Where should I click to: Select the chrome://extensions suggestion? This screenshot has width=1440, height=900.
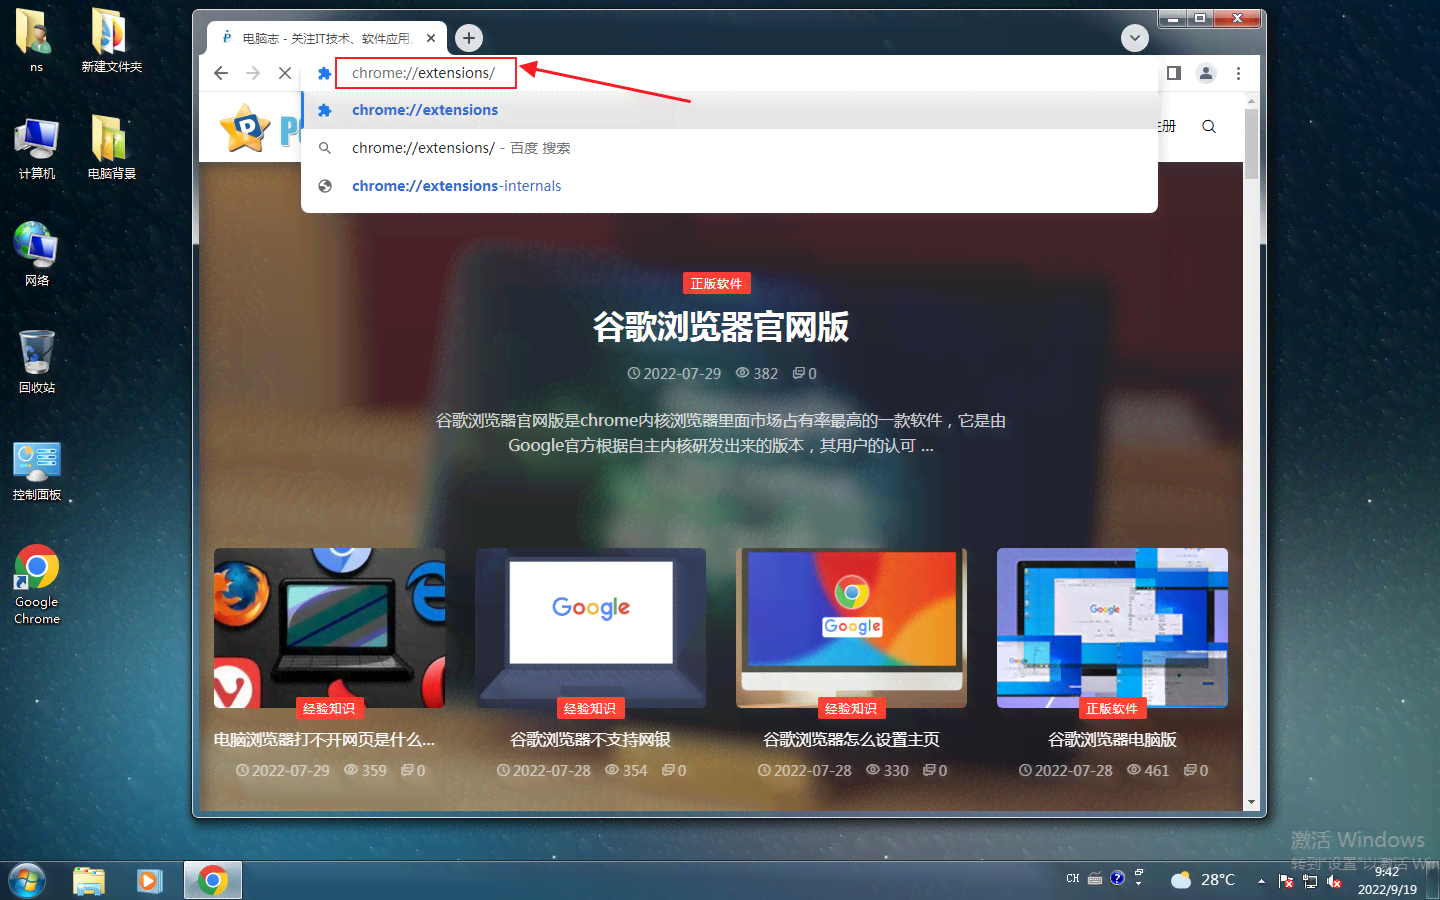729,110
